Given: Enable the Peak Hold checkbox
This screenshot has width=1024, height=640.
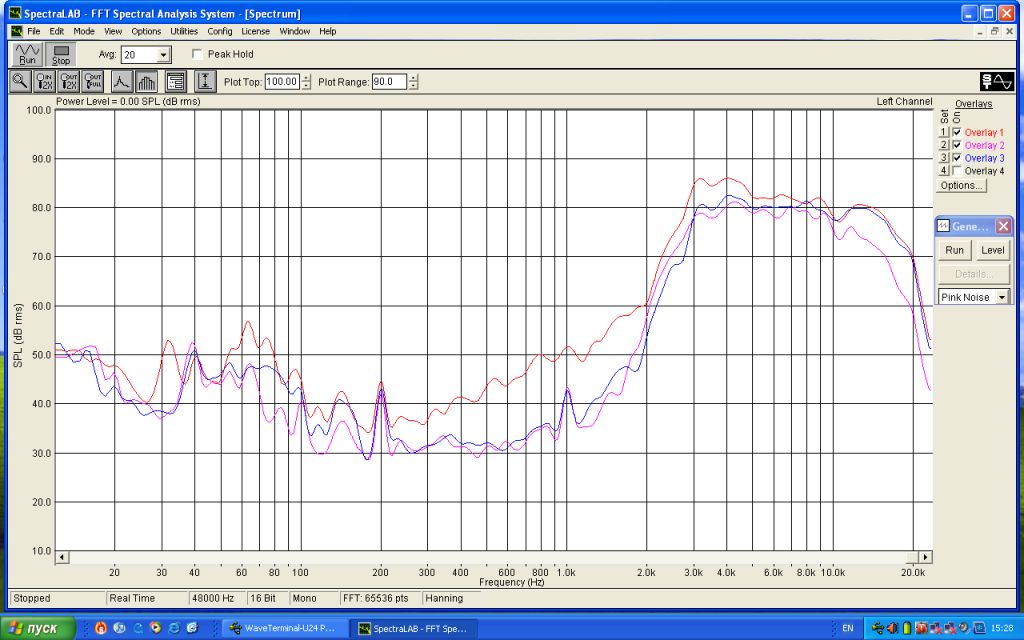Looking at the screenshot, I should [197, 54].
